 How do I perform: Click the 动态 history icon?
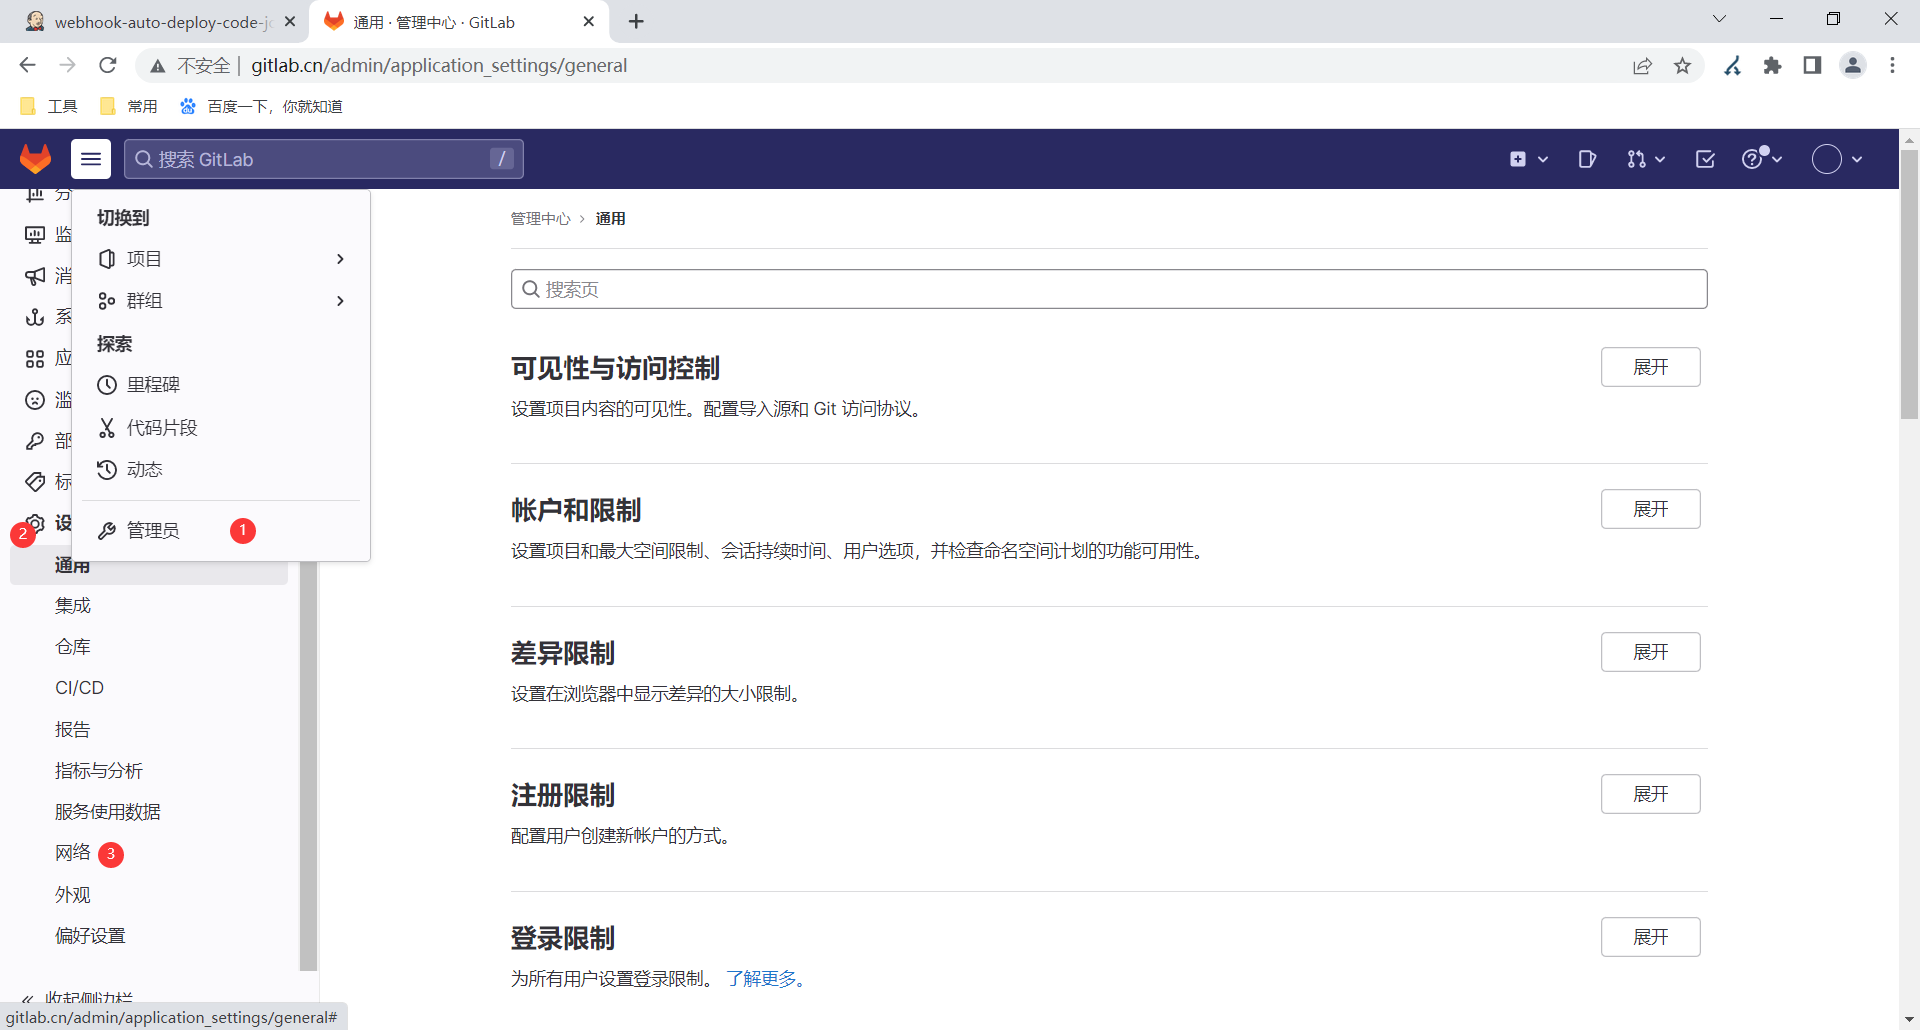107,470
